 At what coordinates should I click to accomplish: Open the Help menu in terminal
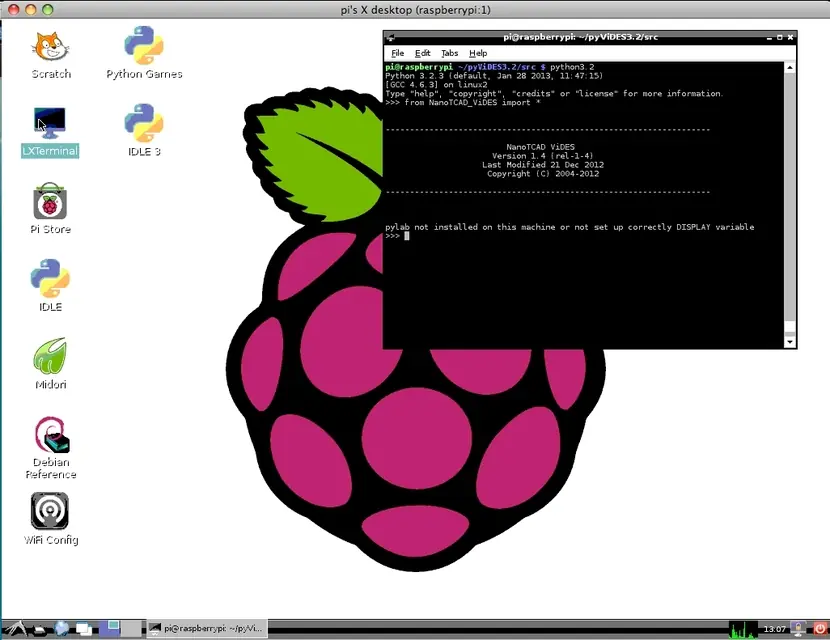click(x=478, y=53)
